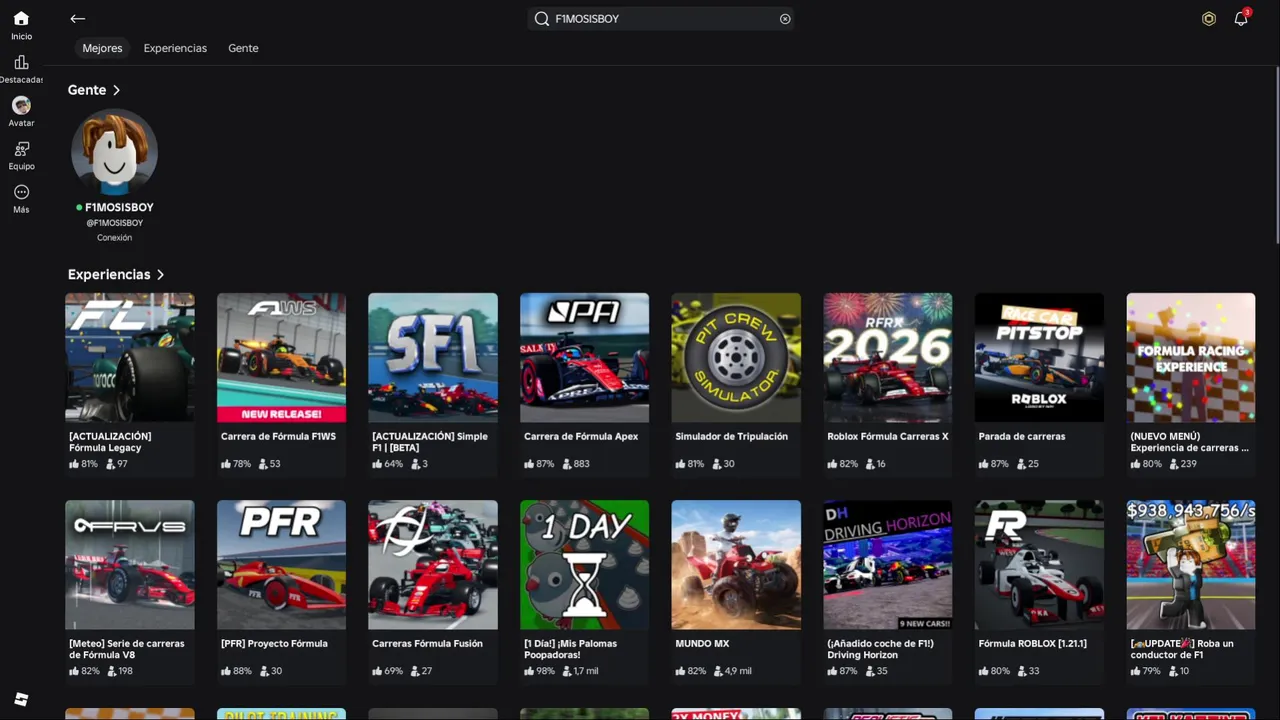The height and width of the screenshot is (720, 1280).
Task: Click F1MOSISBOY username link
Action: (119, 207)
